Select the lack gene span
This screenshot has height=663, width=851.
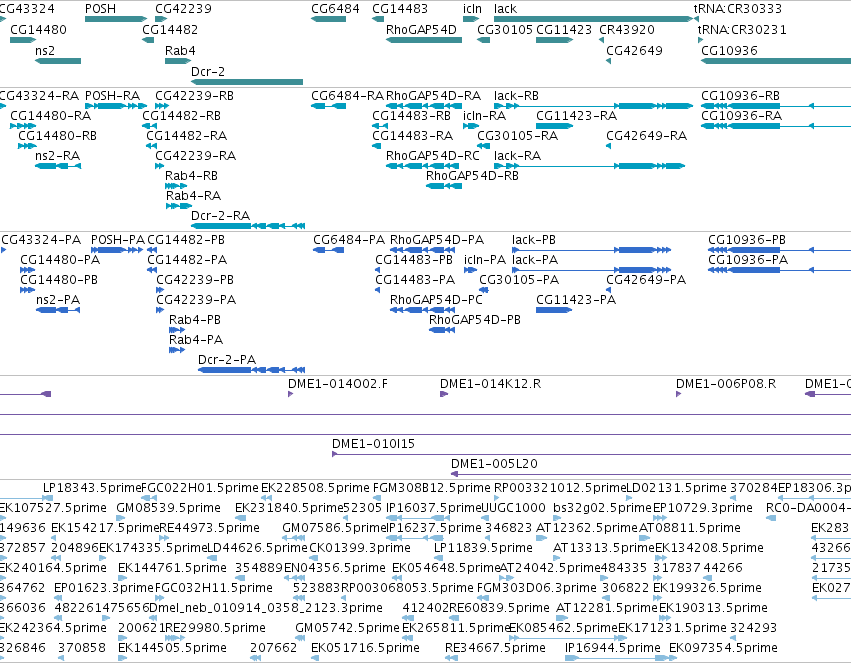(x=593, y=19)
